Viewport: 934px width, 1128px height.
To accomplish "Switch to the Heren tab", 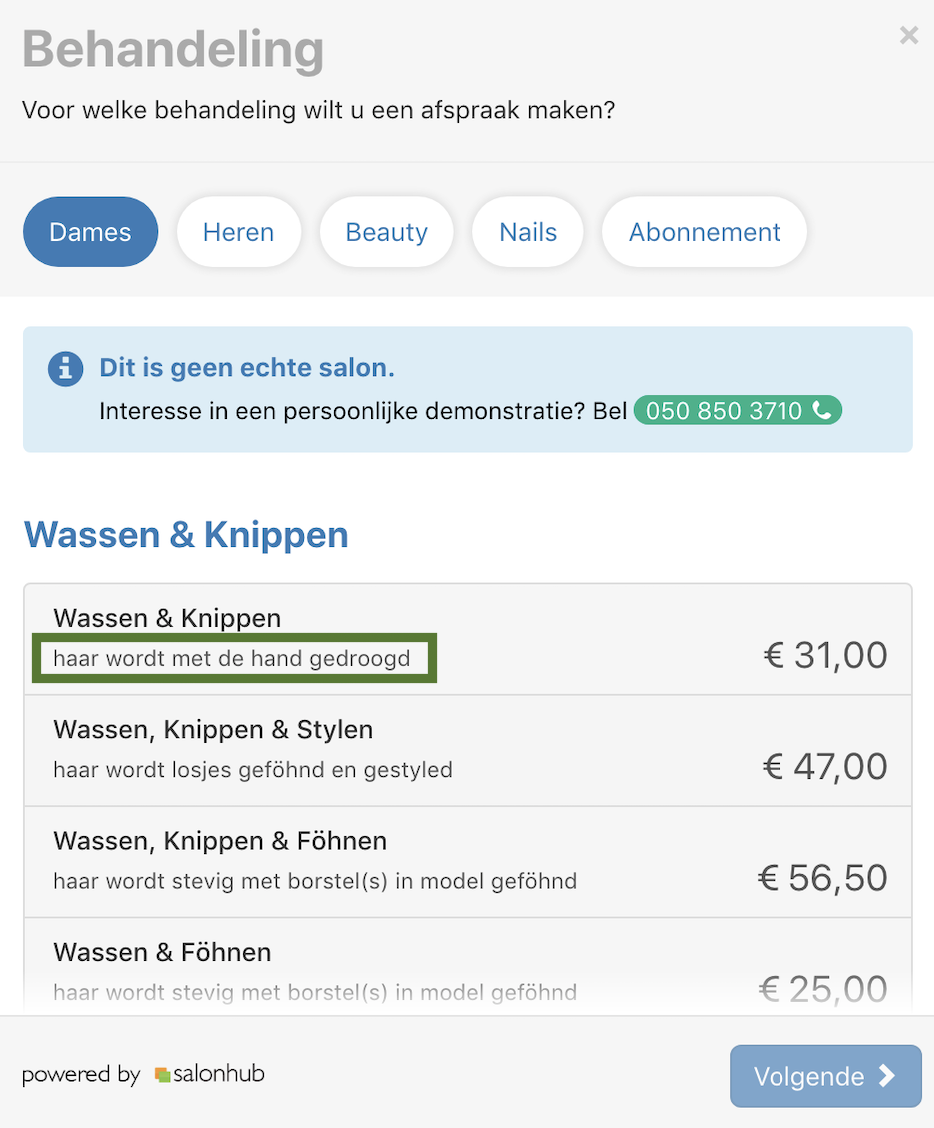I will pyautogui.click(x=239, y=232).
